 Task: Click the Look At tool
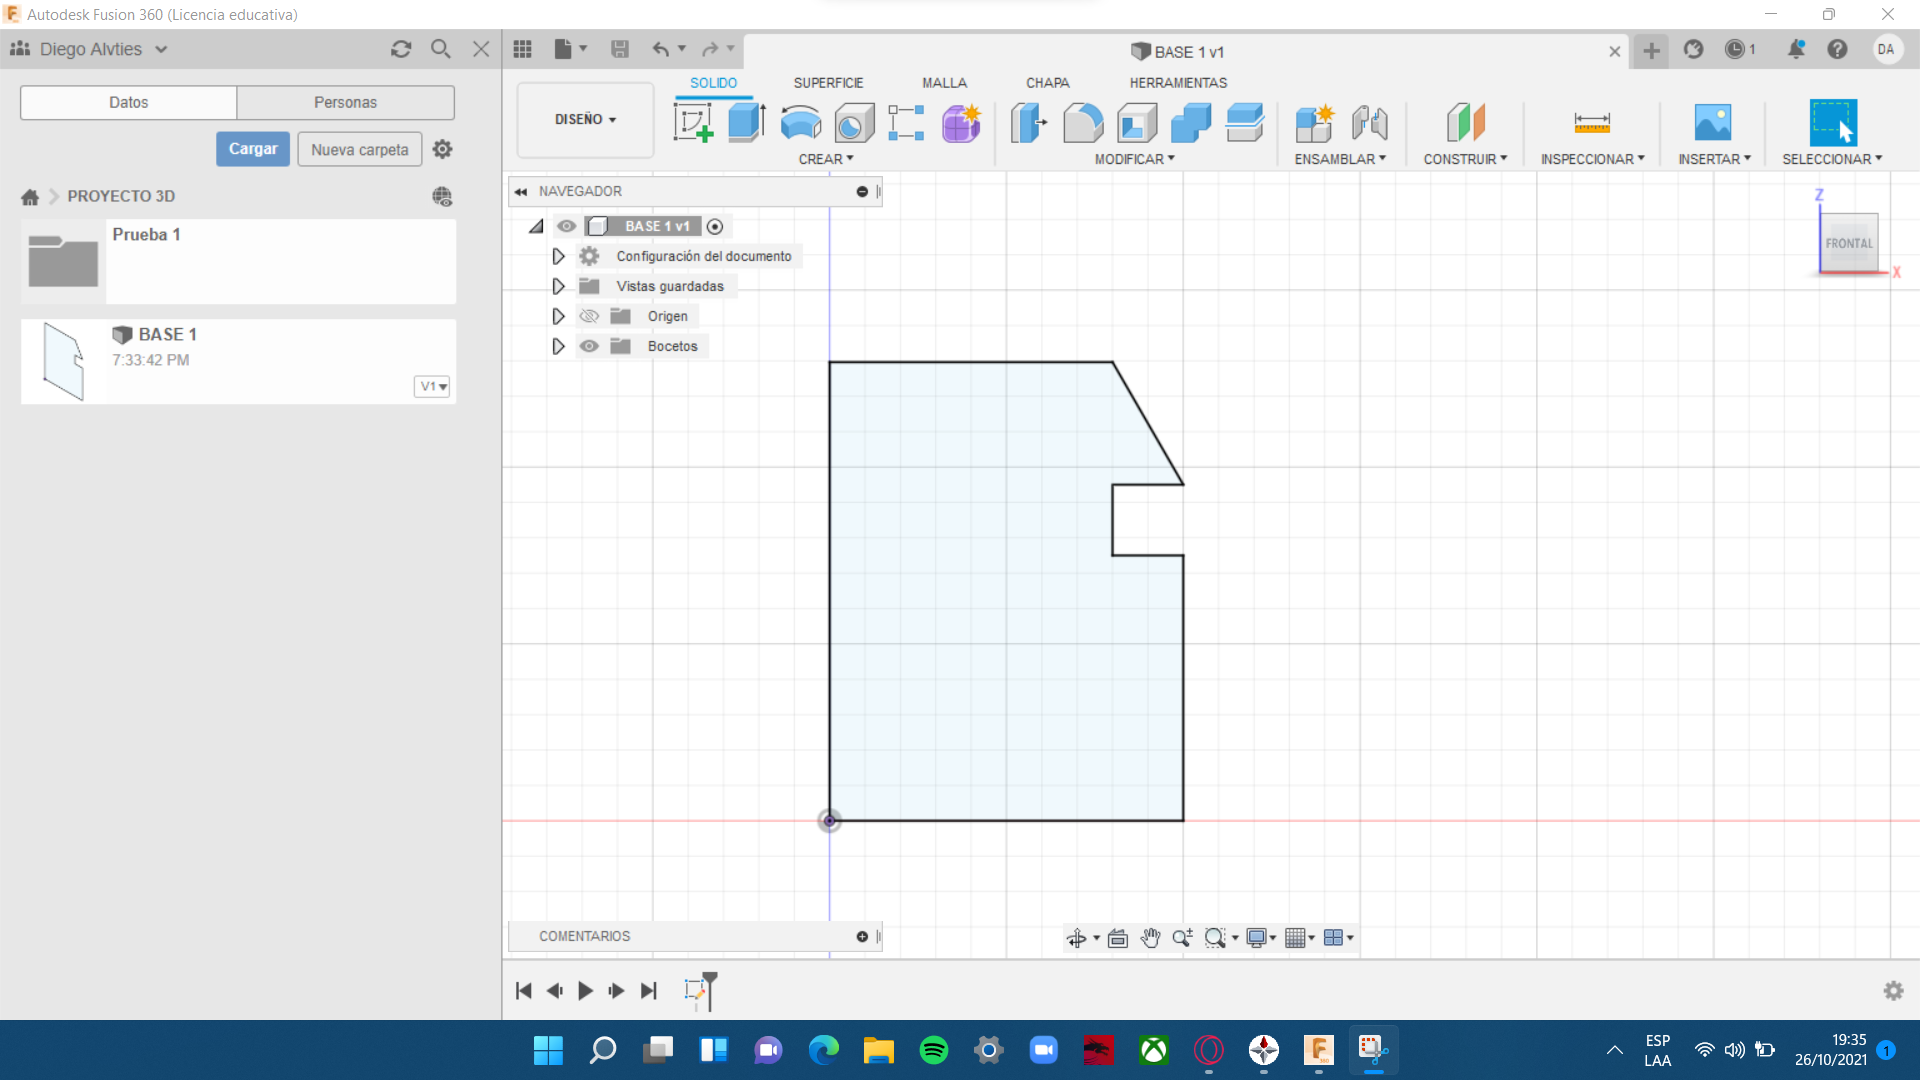pyautogui.click(x=1118, y=938)
